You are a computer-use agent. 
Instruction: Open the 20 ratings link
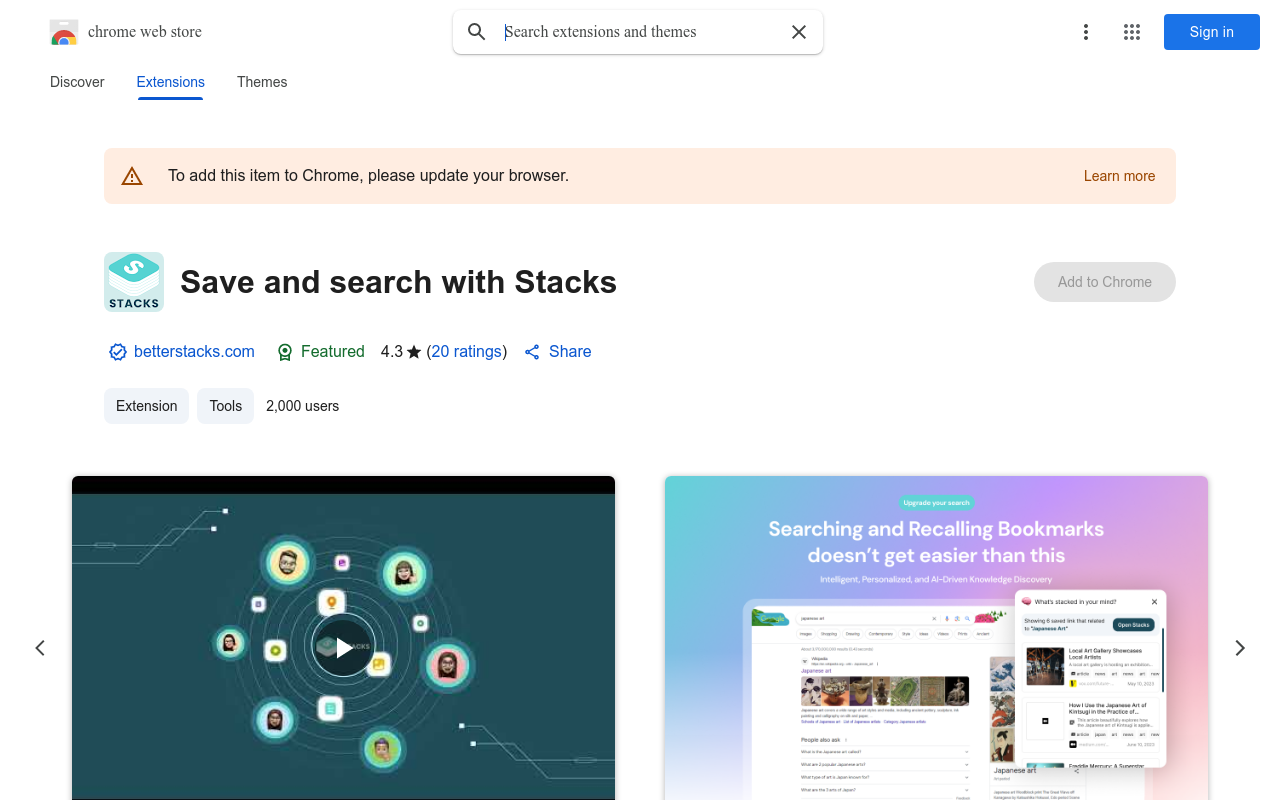[x=467, y=352]
